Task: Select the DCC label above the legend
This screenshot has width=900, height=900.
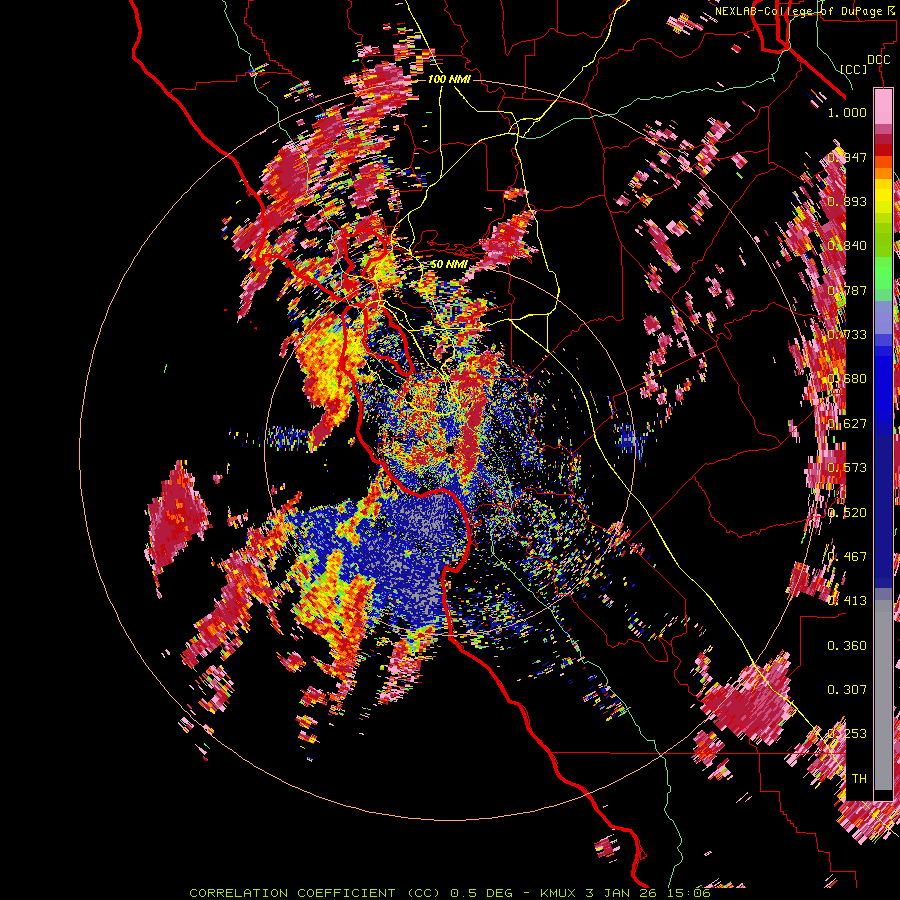Action: pyautogui.click(x=878, y=60)
